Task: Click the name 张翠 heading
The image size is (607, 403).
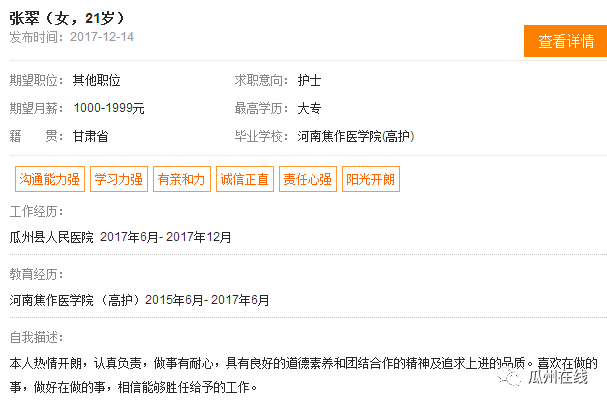Action: [x=24, y=18]
